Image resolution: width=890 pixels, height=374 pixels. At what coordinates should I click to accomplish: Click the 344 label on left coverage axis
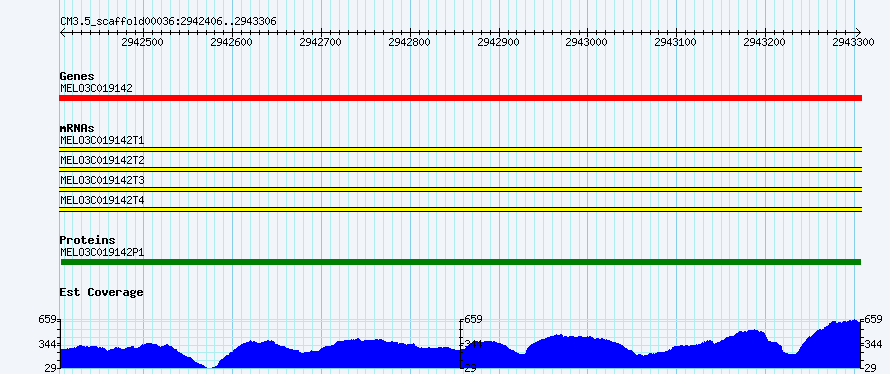(x=47, y=344)
